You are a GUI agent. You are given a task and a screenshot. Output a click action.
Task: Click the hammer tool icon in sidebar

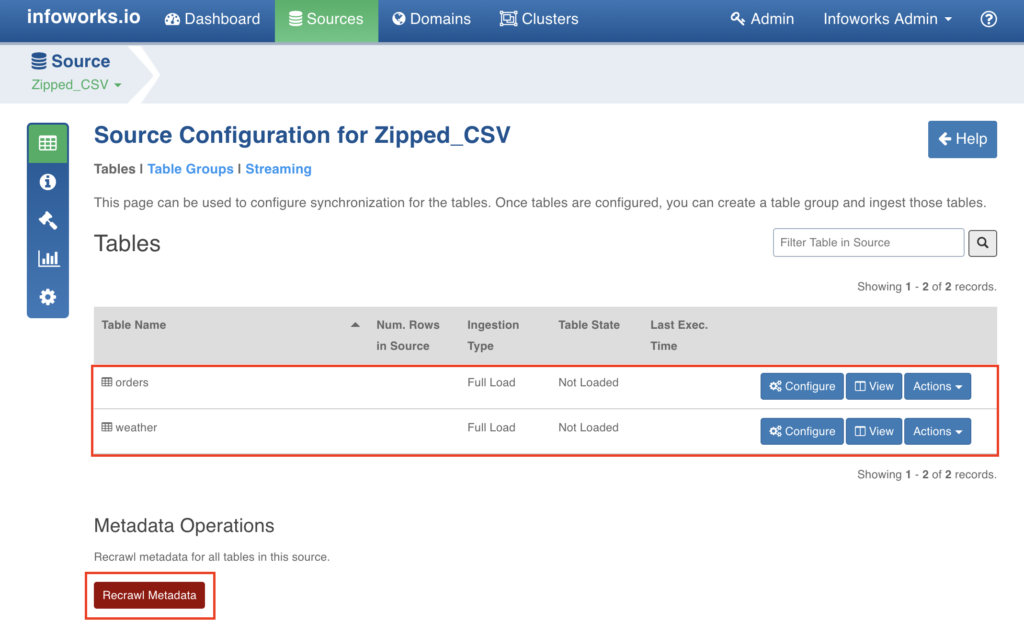click(x=48, y=220)
